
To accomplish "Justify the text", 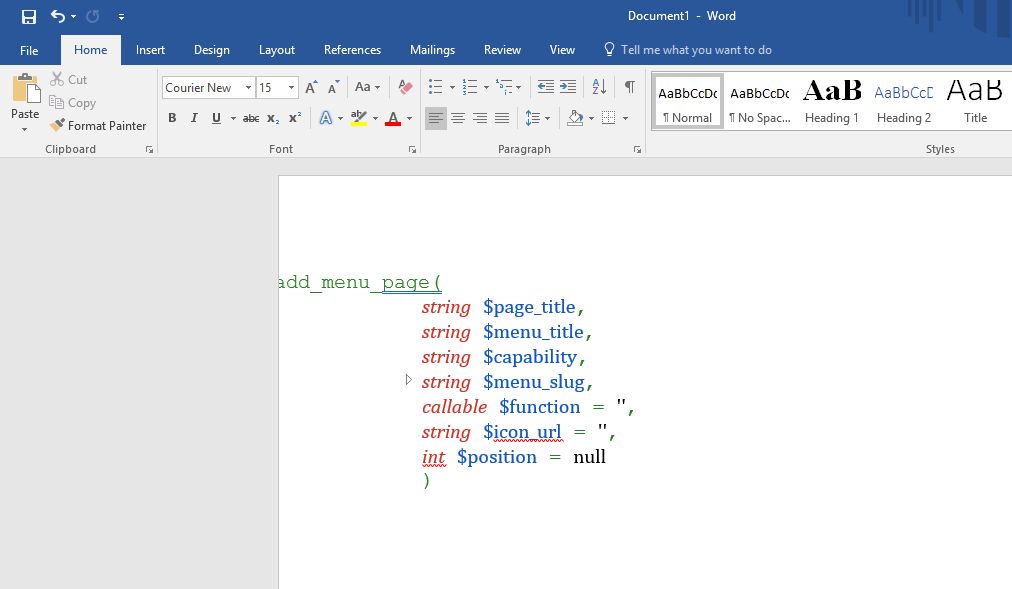I will pyautogui.click(x=502, y=118).
